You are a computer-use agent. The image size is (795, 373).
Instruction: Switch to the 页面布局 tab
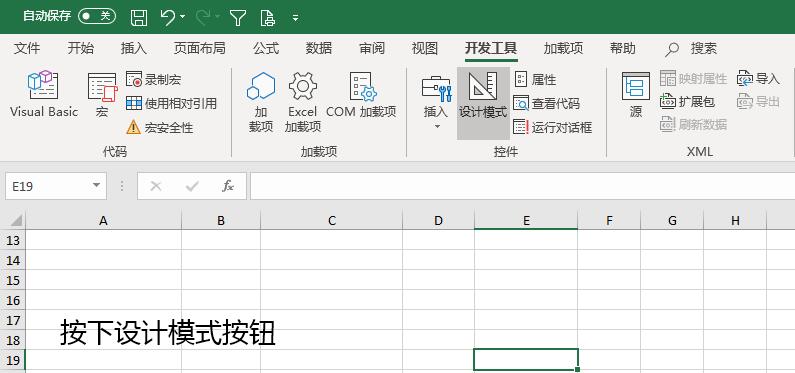[200, 48]
